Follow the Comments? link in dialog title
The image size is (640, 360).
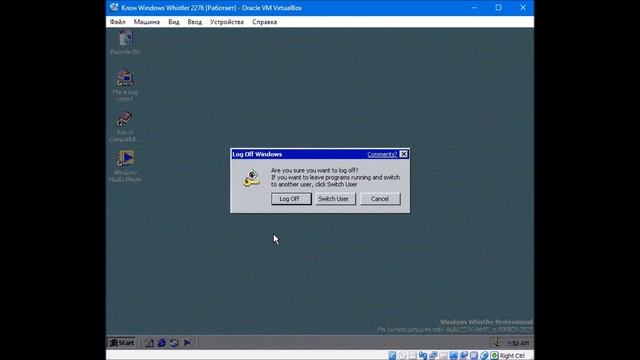tap(382, 154)
